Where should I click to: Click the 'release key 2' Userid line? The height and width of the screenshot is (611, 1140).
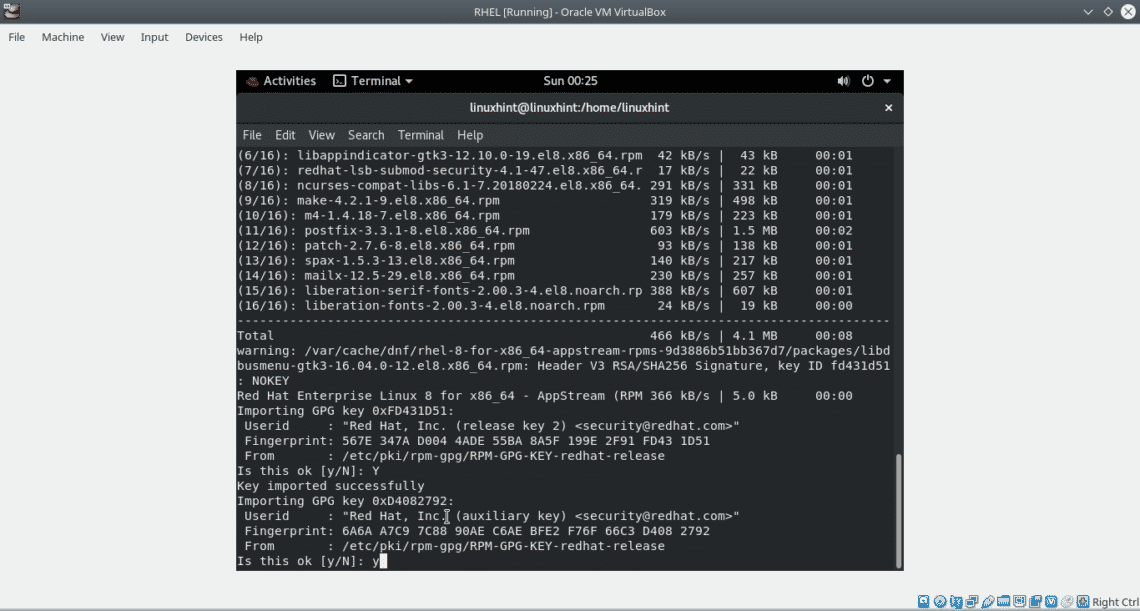492,426
